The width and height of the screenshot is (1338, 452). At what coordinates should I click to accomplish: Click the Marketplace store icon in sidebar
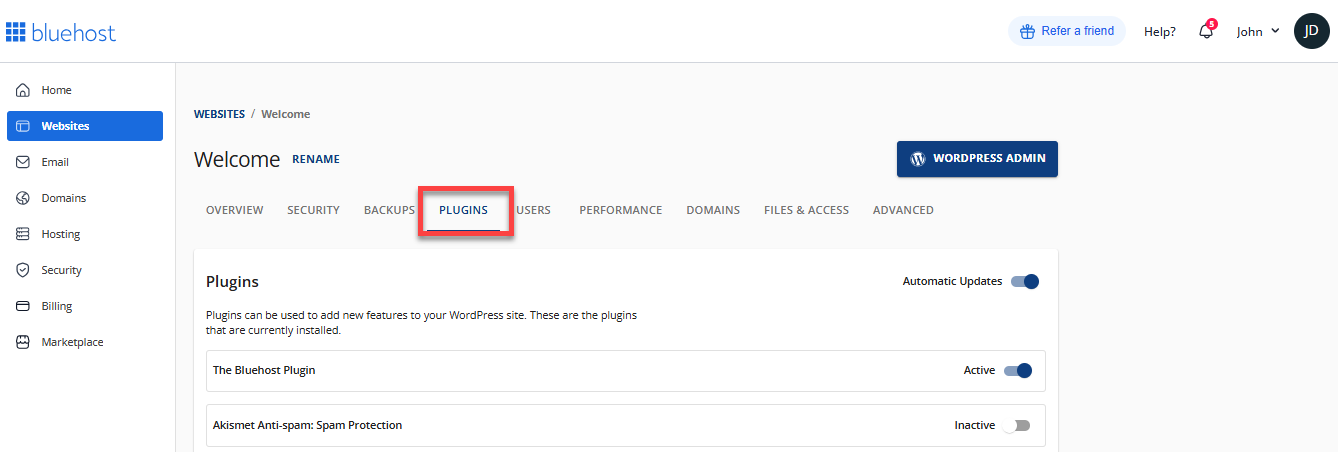[23, 342]
